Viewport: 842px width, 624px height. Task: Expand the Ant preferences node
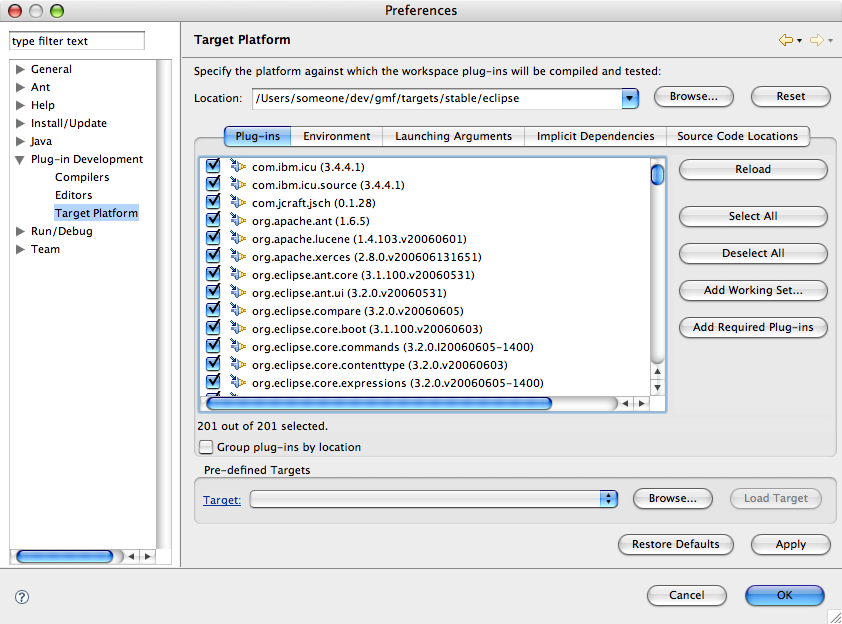(x=20, y=87)
